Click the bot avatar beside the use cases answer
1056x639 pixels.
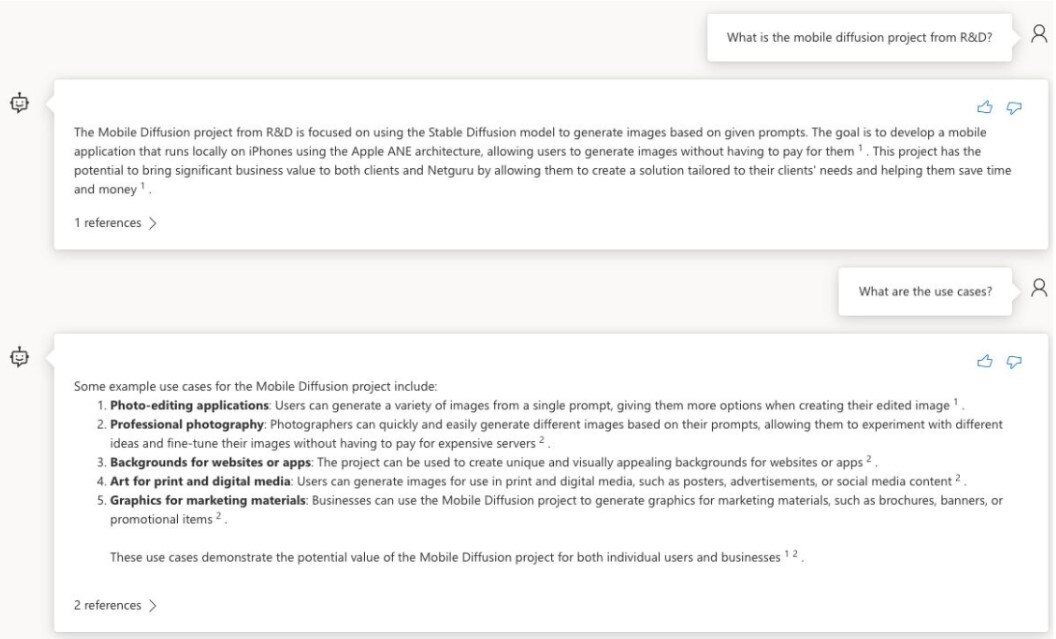tap(19, 356)
